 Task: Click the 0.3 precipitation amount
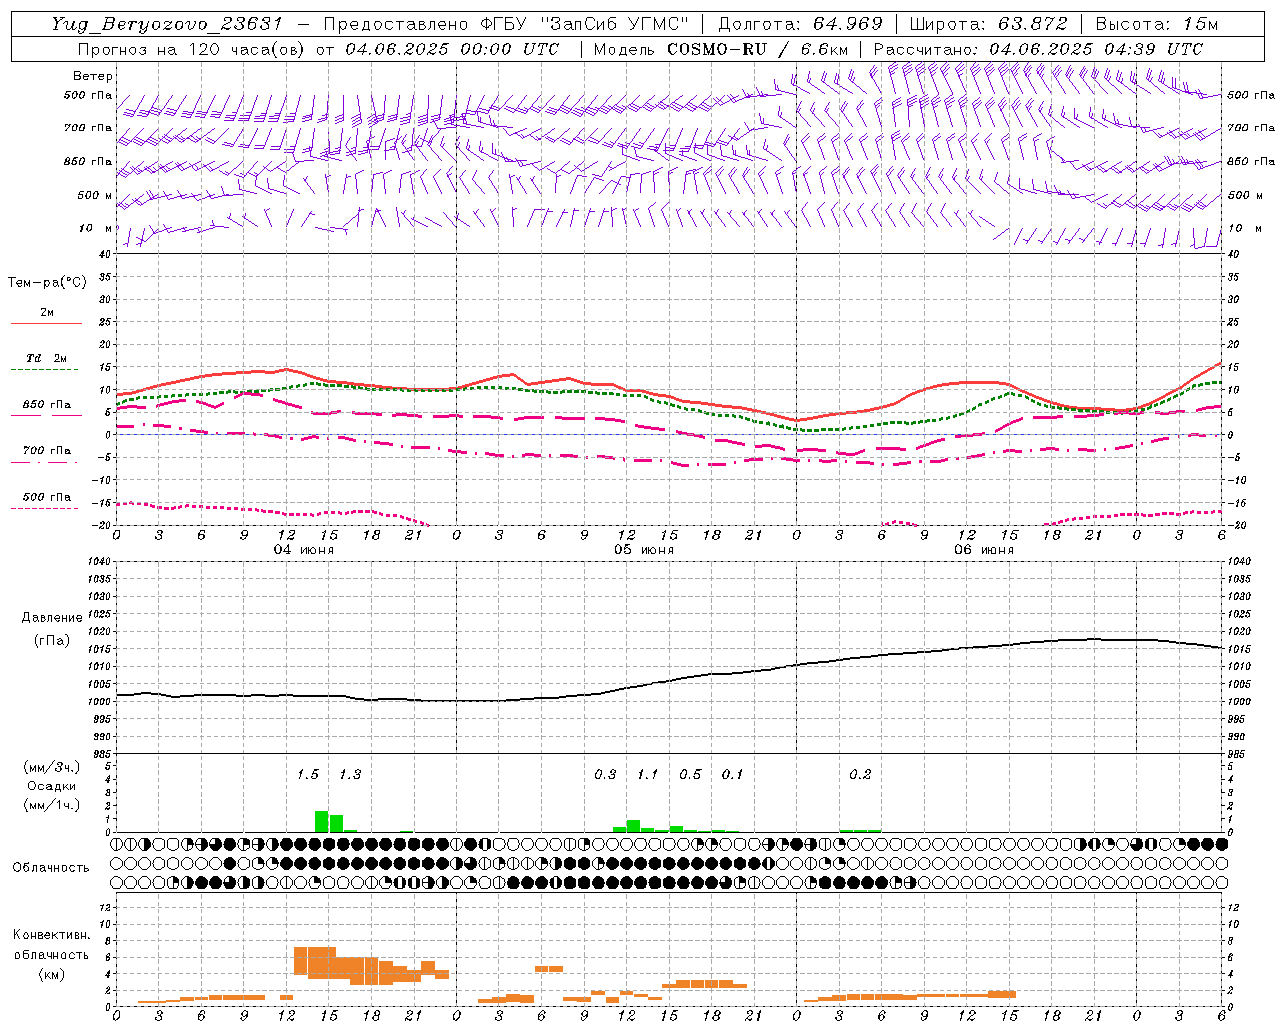point(605,775)
